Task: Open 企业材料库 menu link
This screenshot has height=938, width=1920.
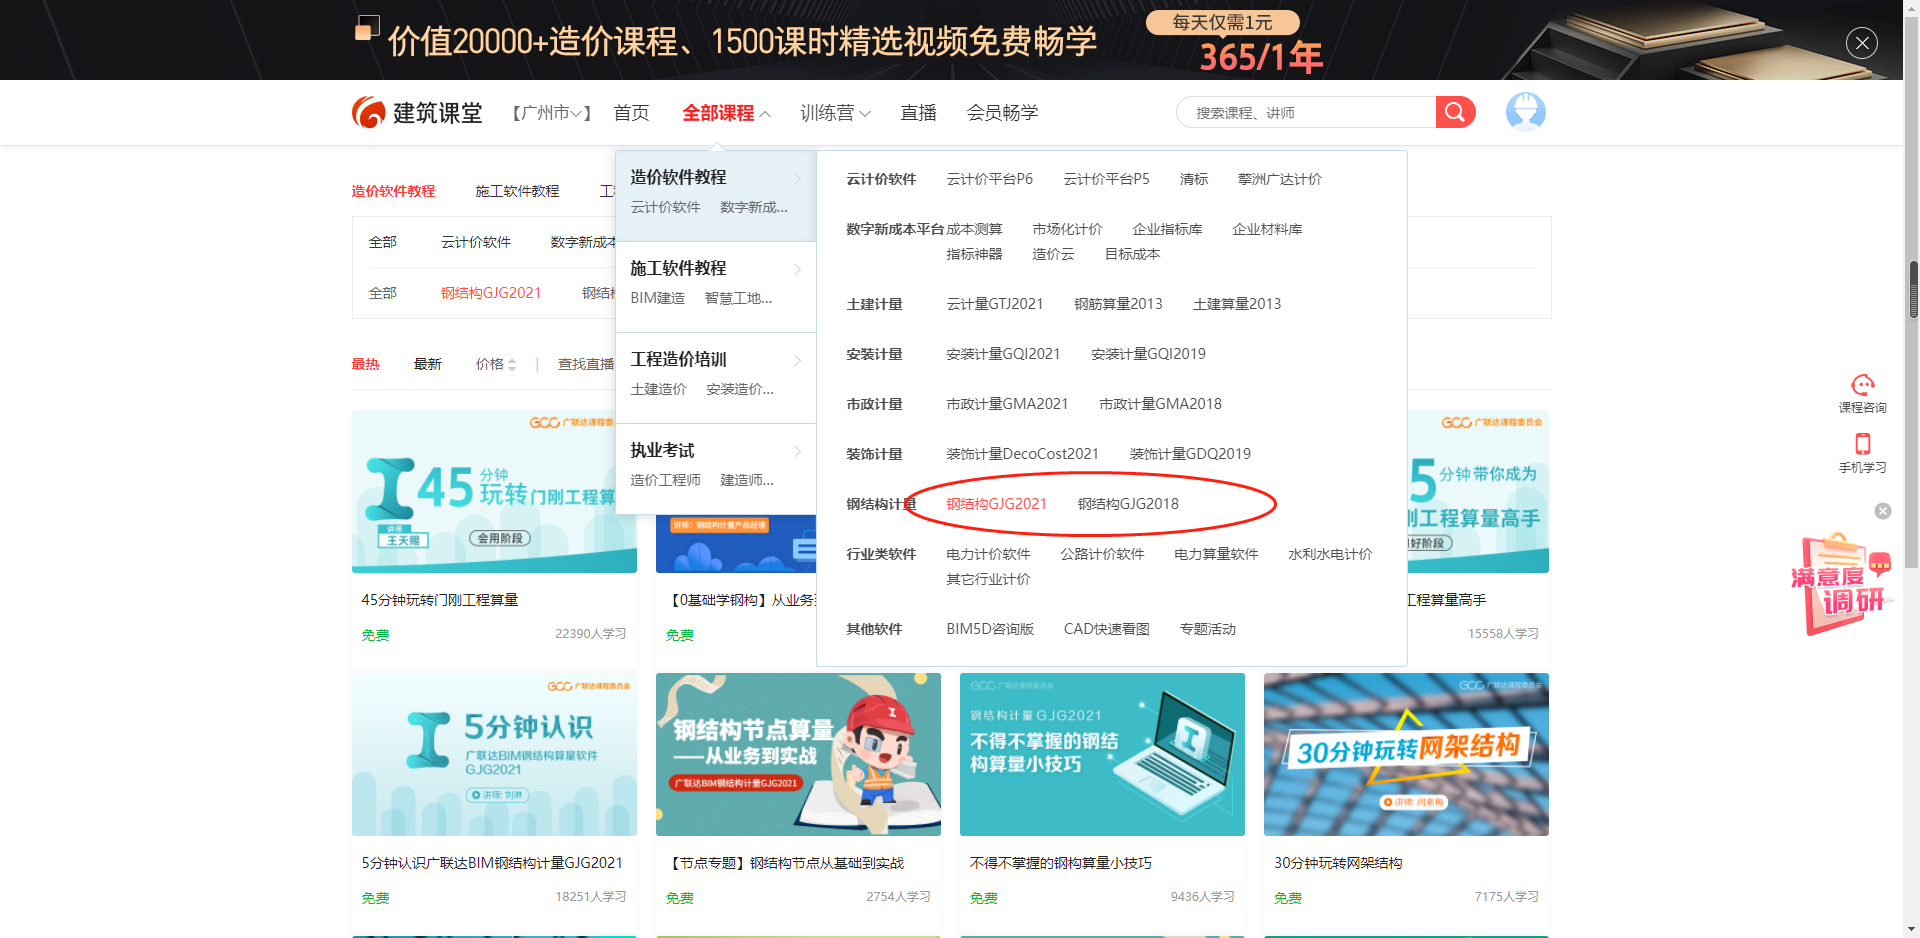Action: tap(1267, 229)
